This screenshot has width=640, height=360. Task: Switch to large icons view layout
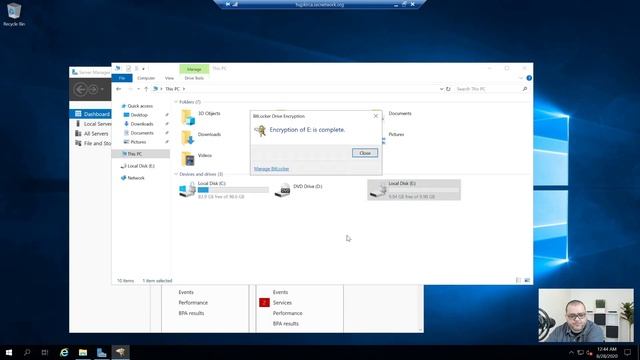tap(527, 280)
